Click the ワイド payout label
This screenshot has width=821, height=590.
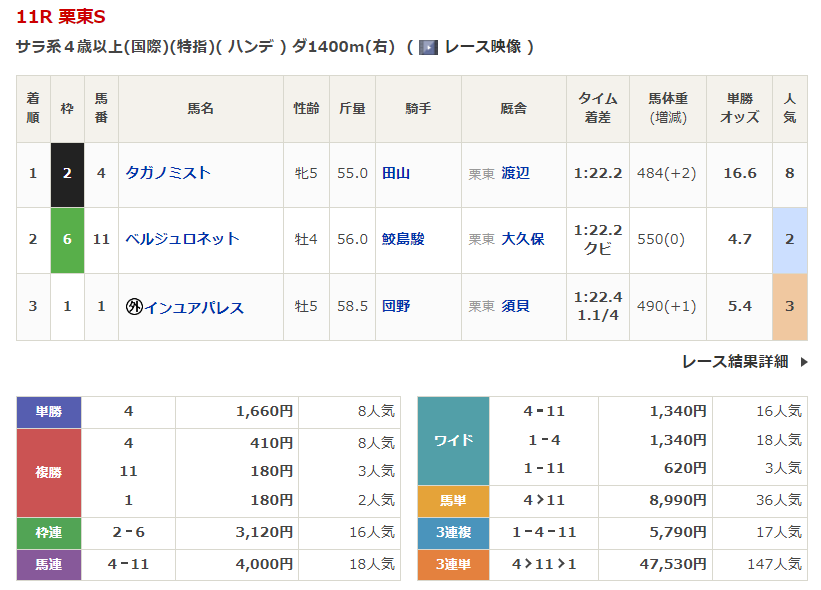pyautogui.click(x=453, y=440)
